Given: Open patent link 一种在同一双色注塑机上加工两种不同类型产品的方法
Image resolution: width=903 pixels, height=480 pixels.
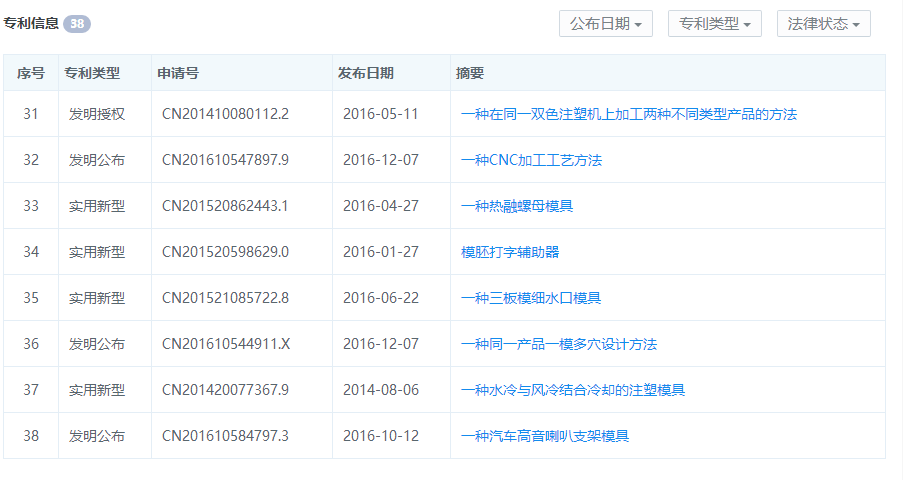Looking at the screenshot, I should click(x=628, y=114).
